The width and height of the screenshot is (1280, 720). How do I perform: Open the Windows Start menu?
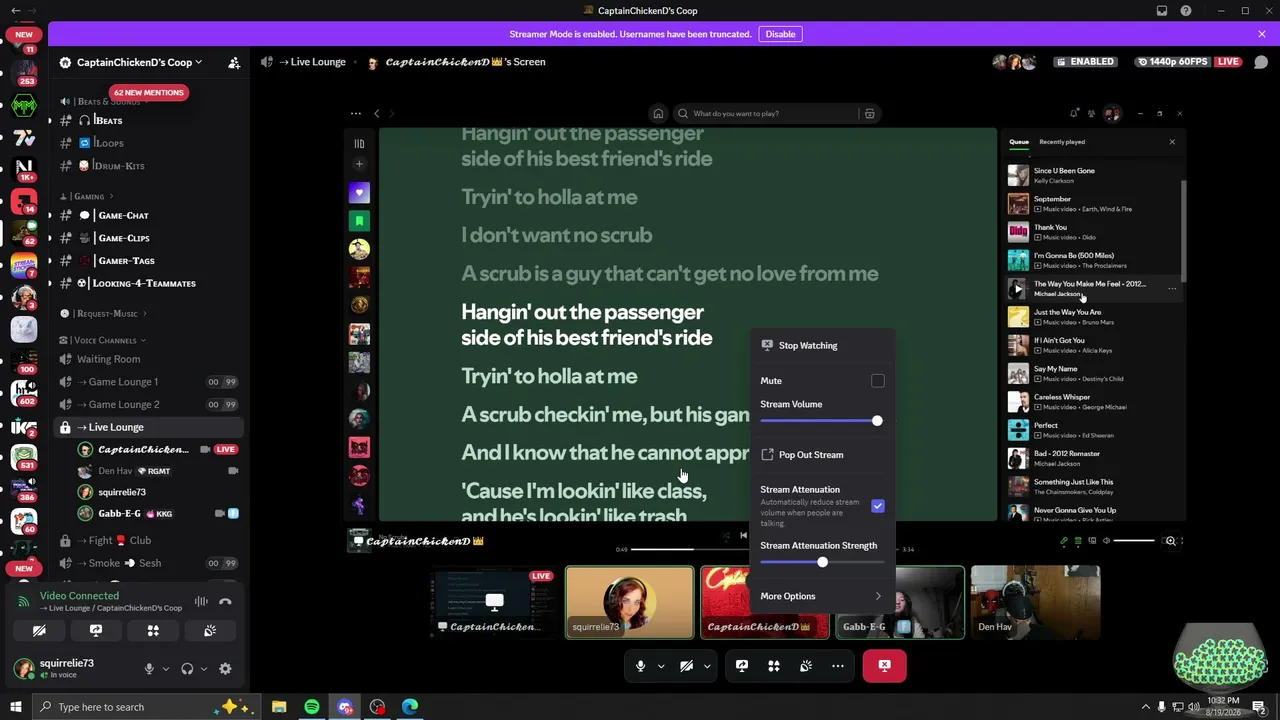(15, 707)
